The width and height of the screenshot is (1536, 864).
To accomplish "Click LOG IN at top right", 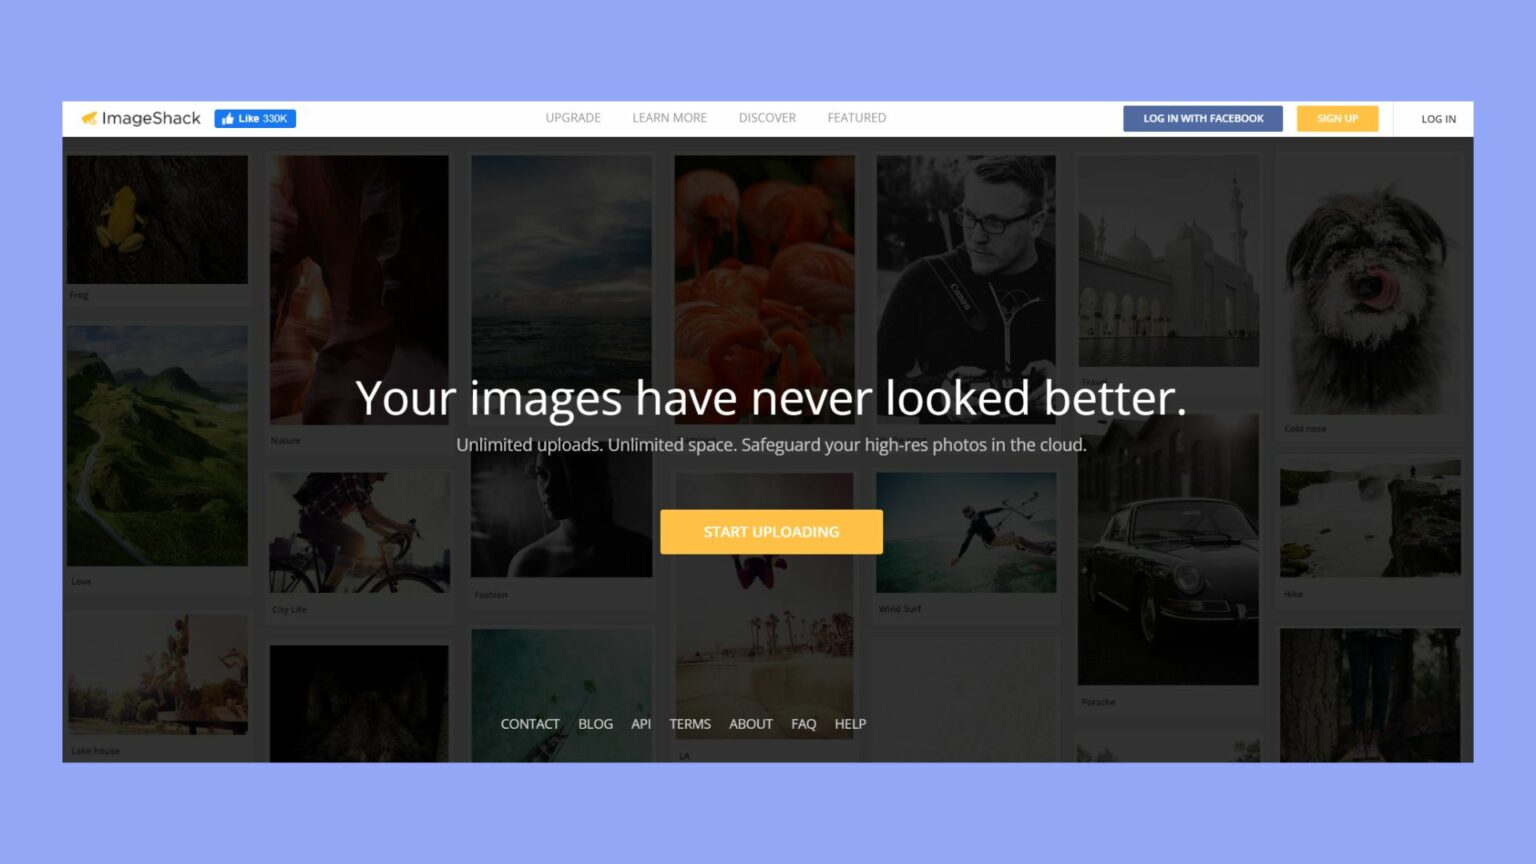I will 1437,118.
